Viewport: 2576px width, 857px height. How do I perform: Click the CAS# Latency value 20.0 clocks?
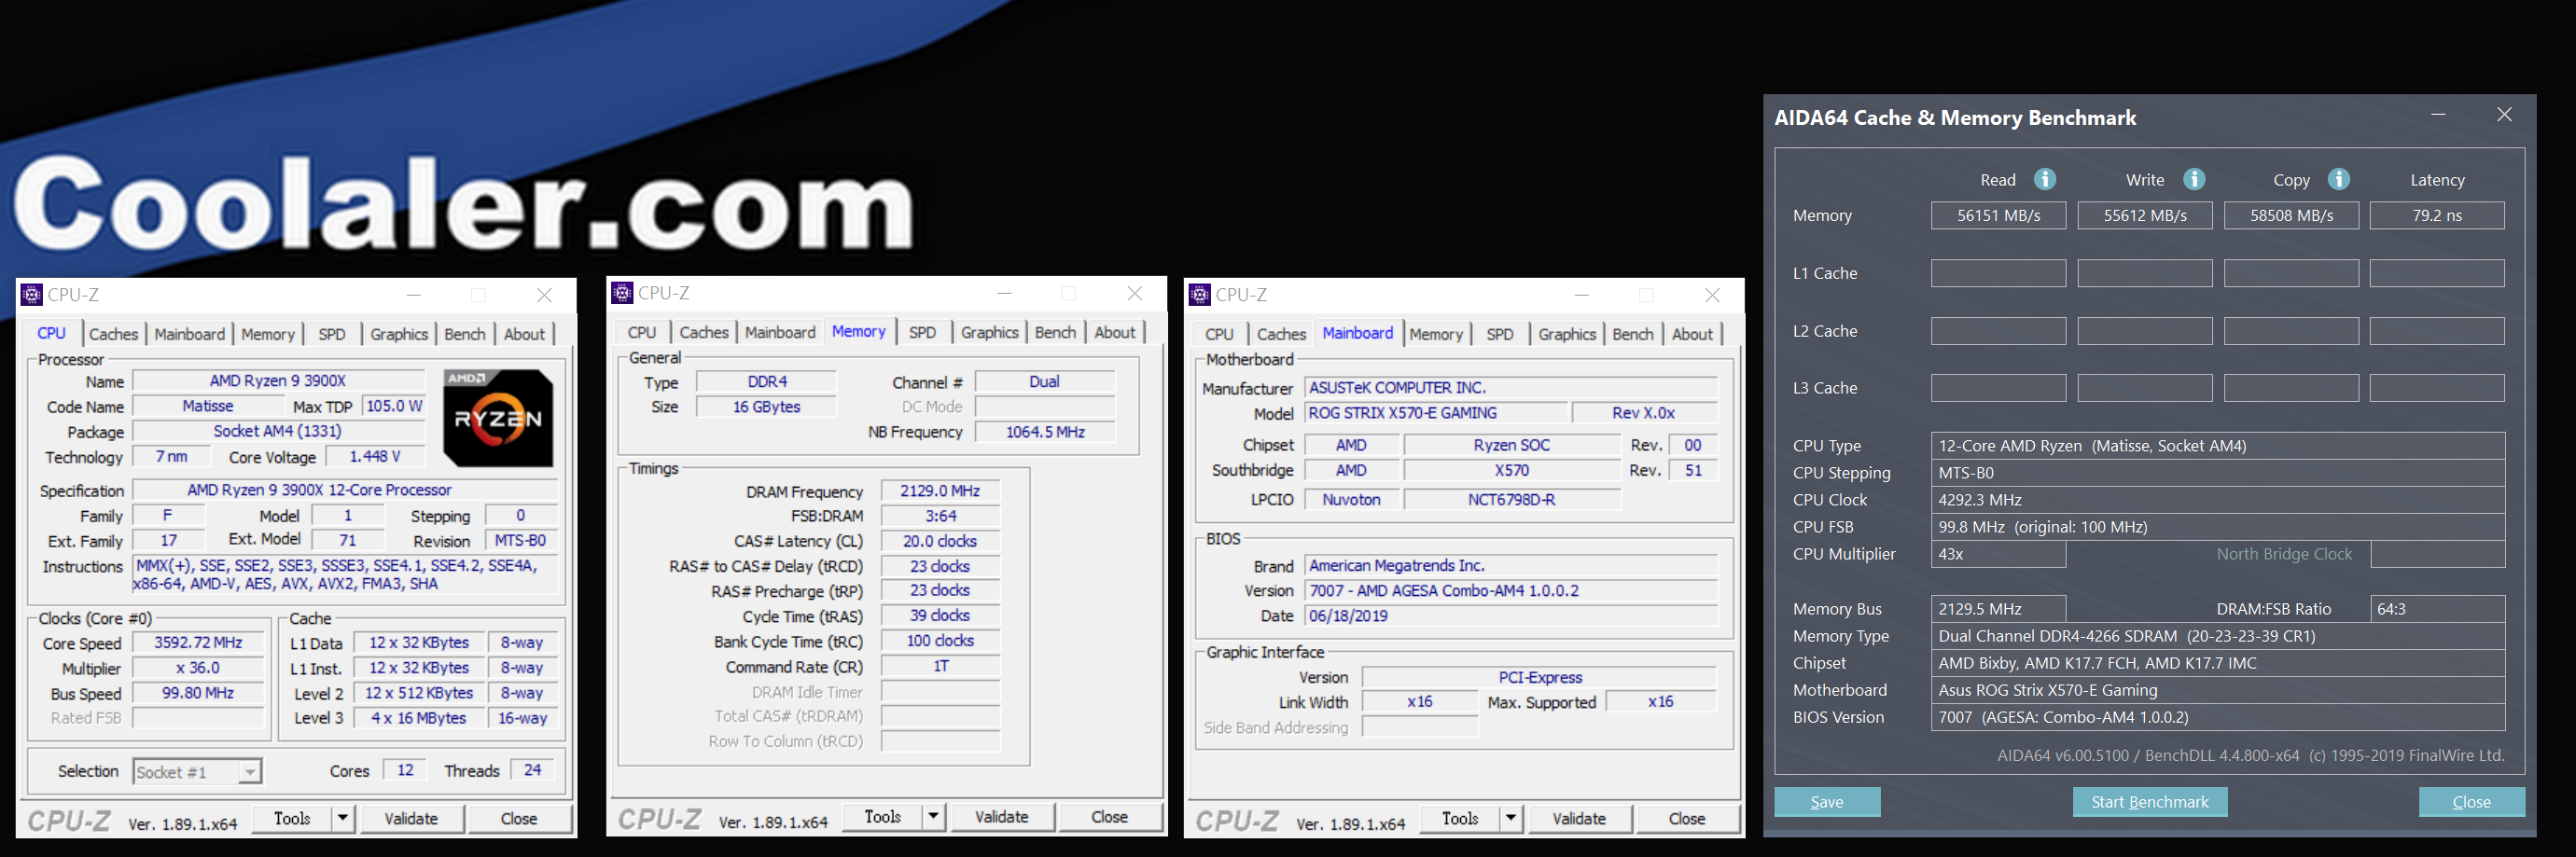click(940, 541)
